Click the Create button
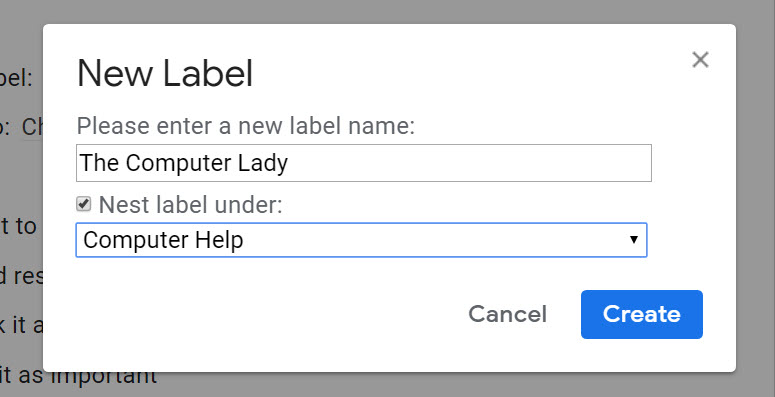The image size is (775, 397). point(642,314)
